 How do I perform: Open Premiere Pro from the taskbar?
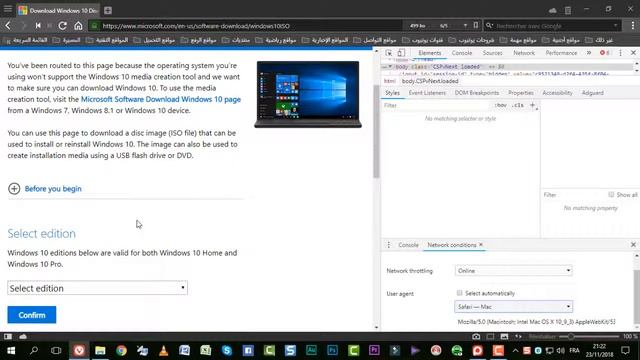coord(374,350)
